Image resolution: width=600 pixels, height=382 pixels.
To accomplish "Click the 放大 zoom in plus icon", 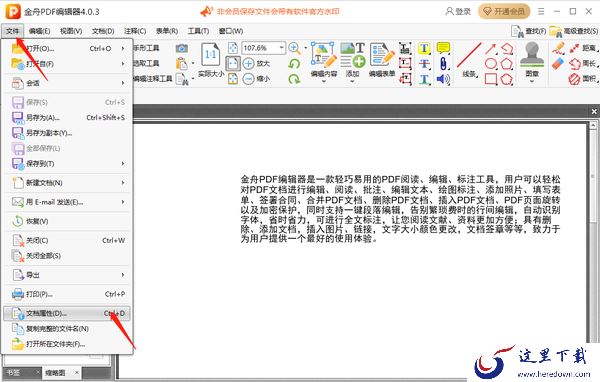I will (x=249, y=64).
